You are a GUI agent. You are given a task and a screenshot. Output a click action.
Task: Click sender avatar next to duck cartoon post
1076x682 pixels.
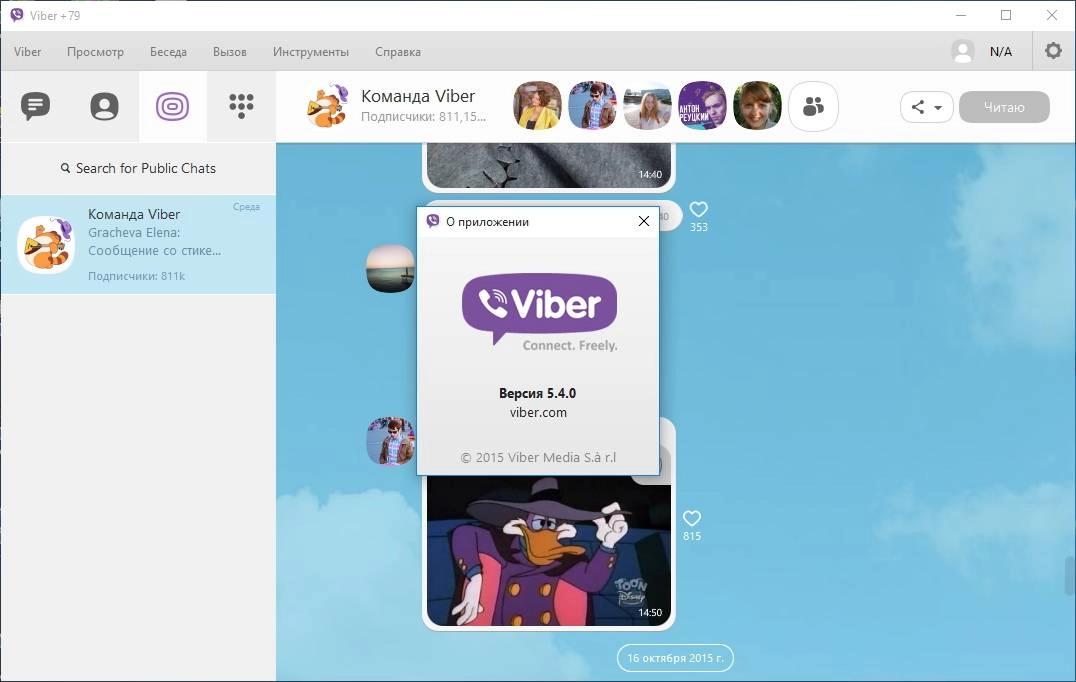(x=390, y=440)
